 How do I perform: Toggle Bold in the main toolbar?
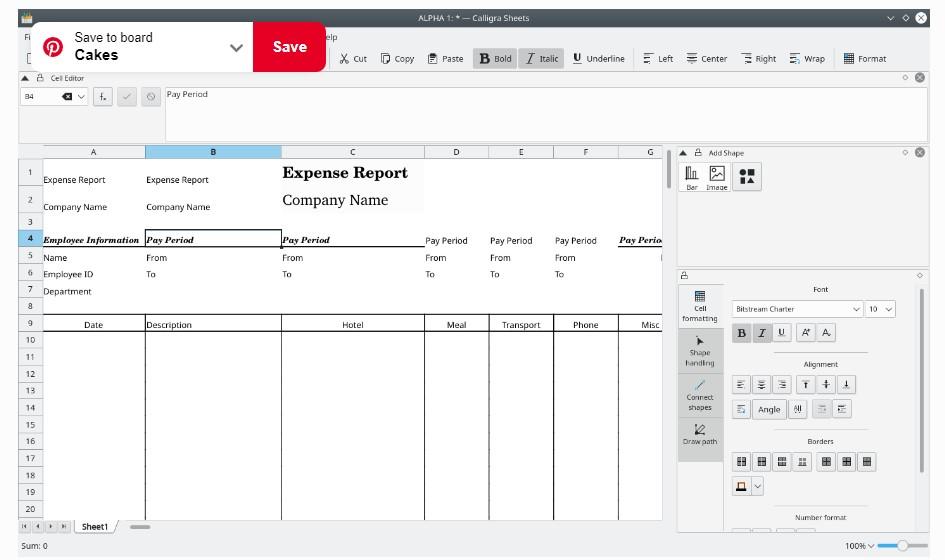click(x=495, y=59)
